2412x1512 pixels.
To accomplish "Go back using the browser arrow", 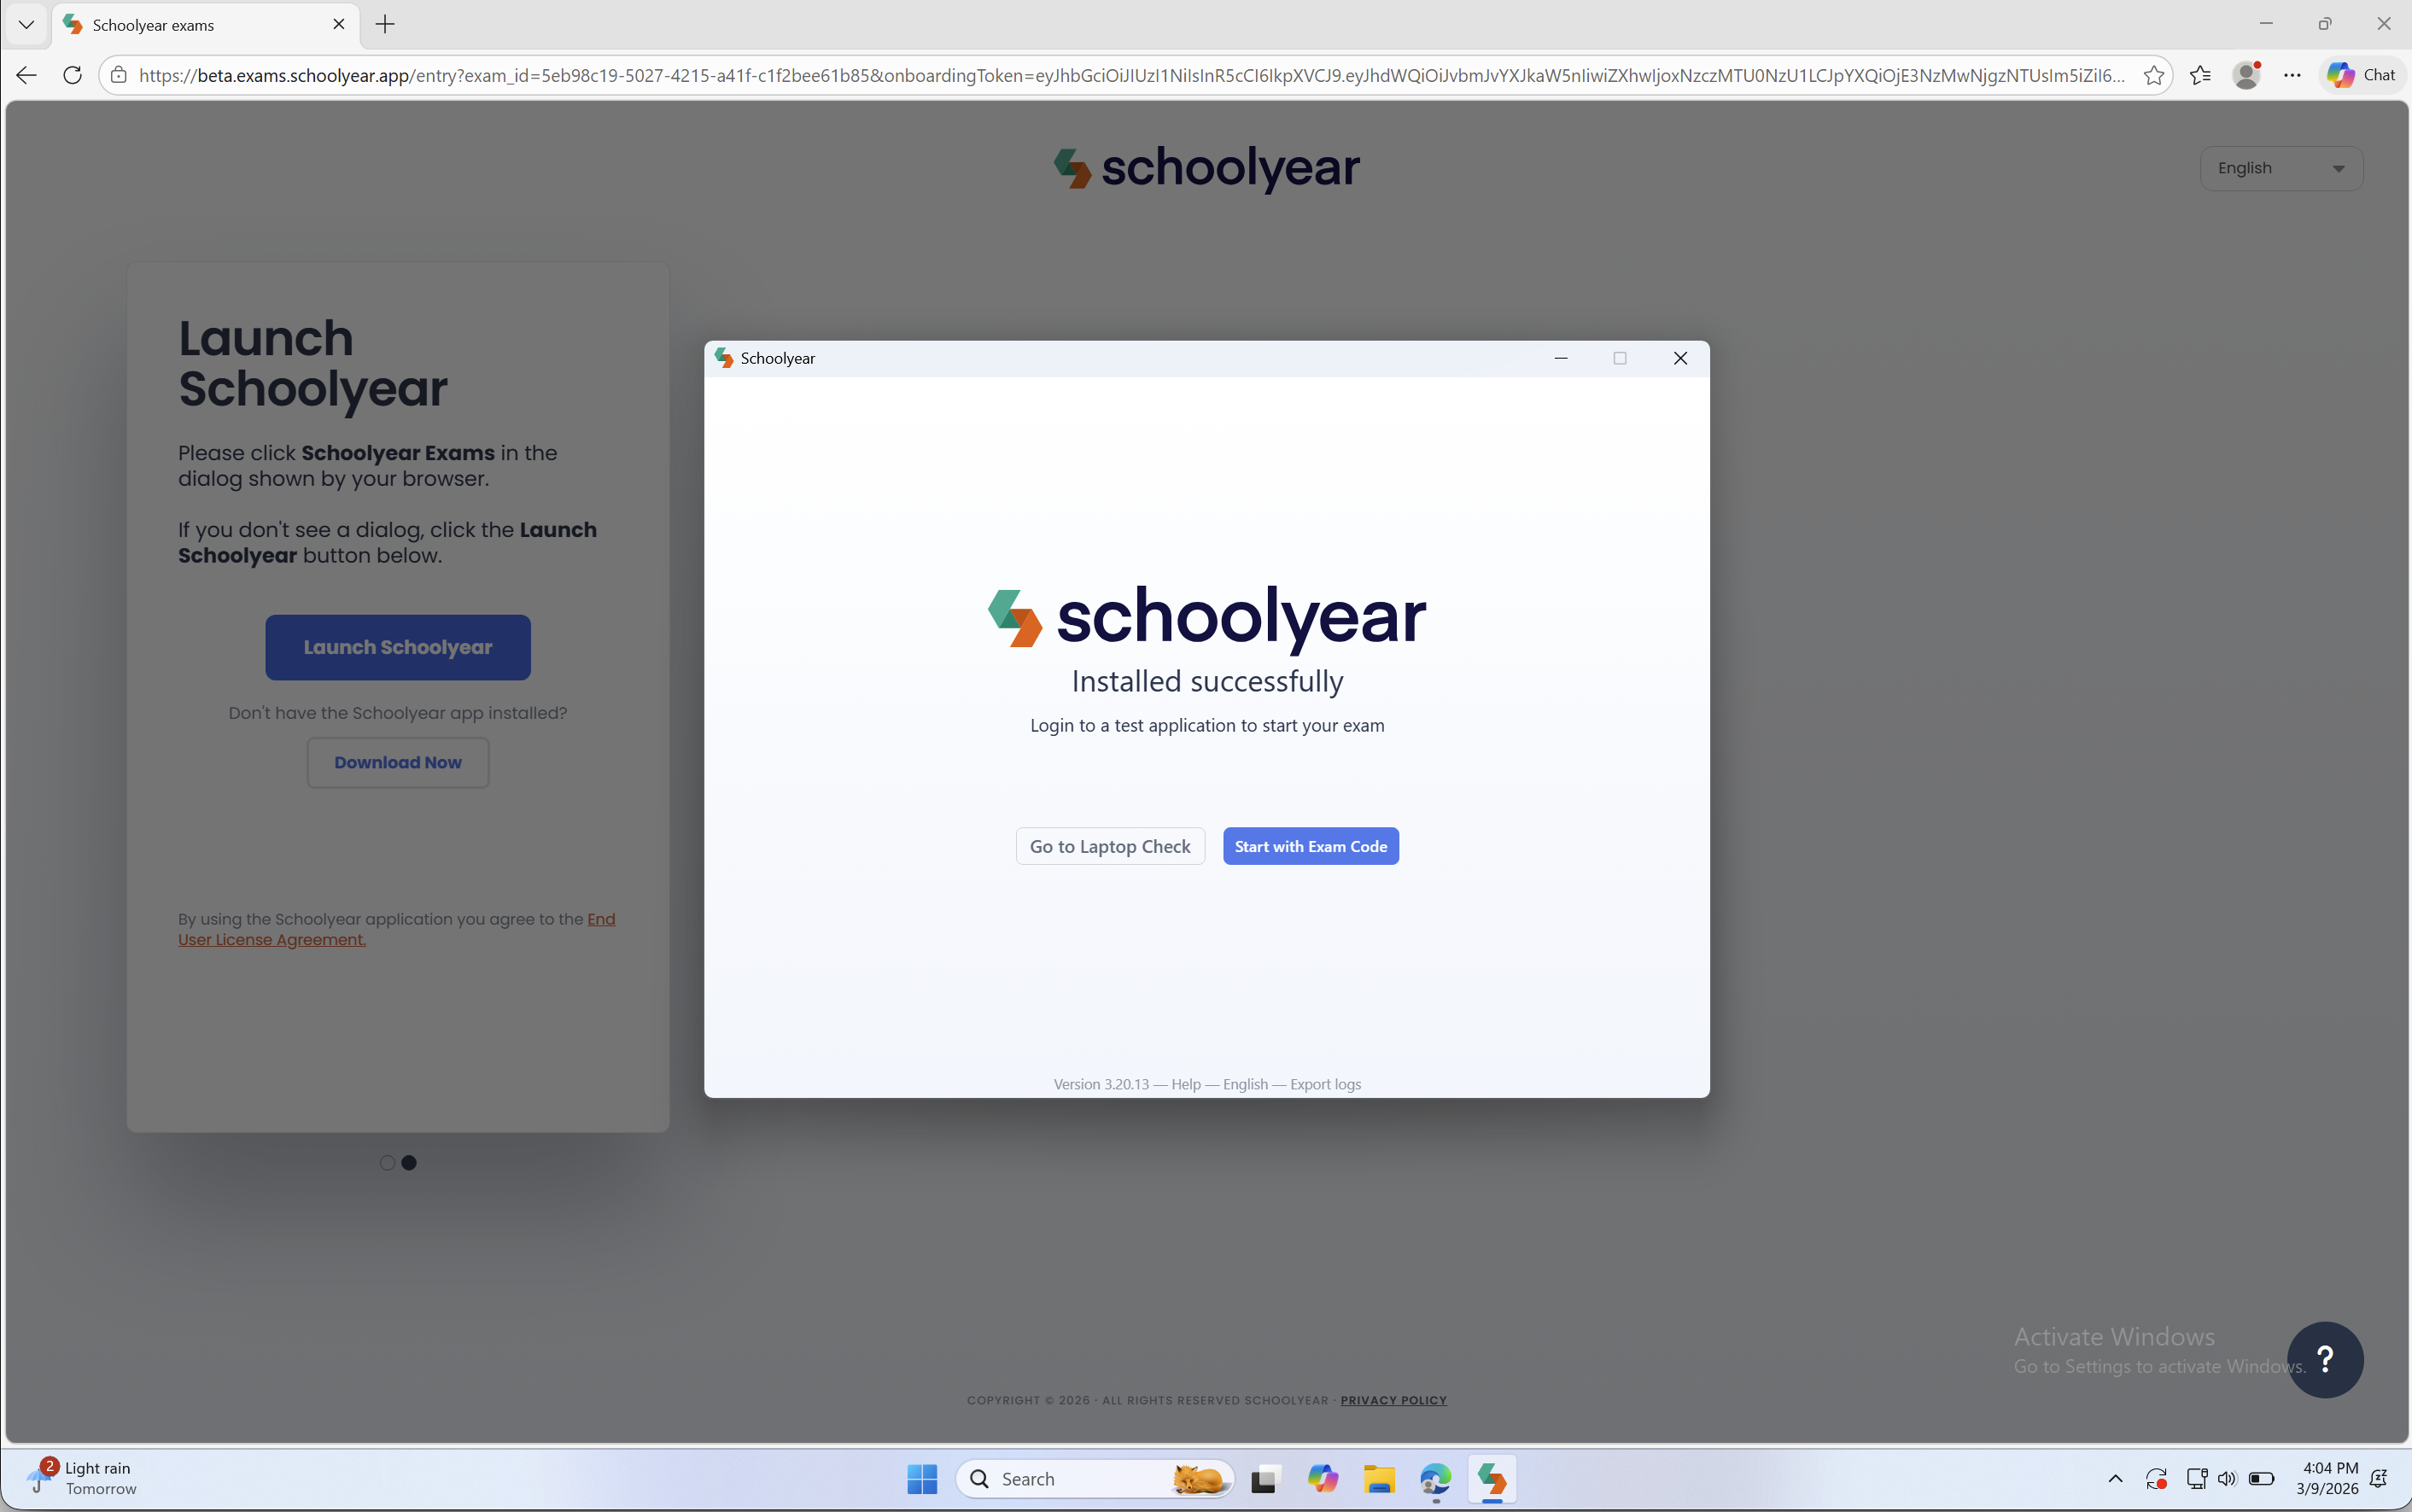I will [x=27, y=75].
